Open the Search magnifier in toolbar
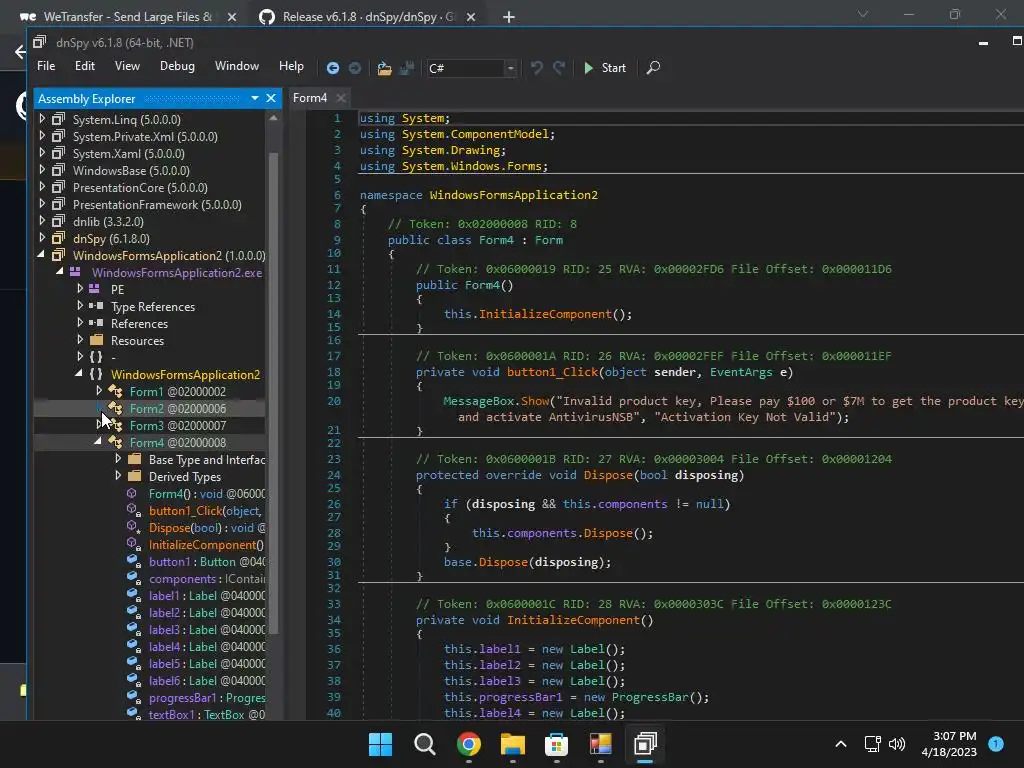The height and width of the screenshot is (768, 1024). click(x=653, y=68)
